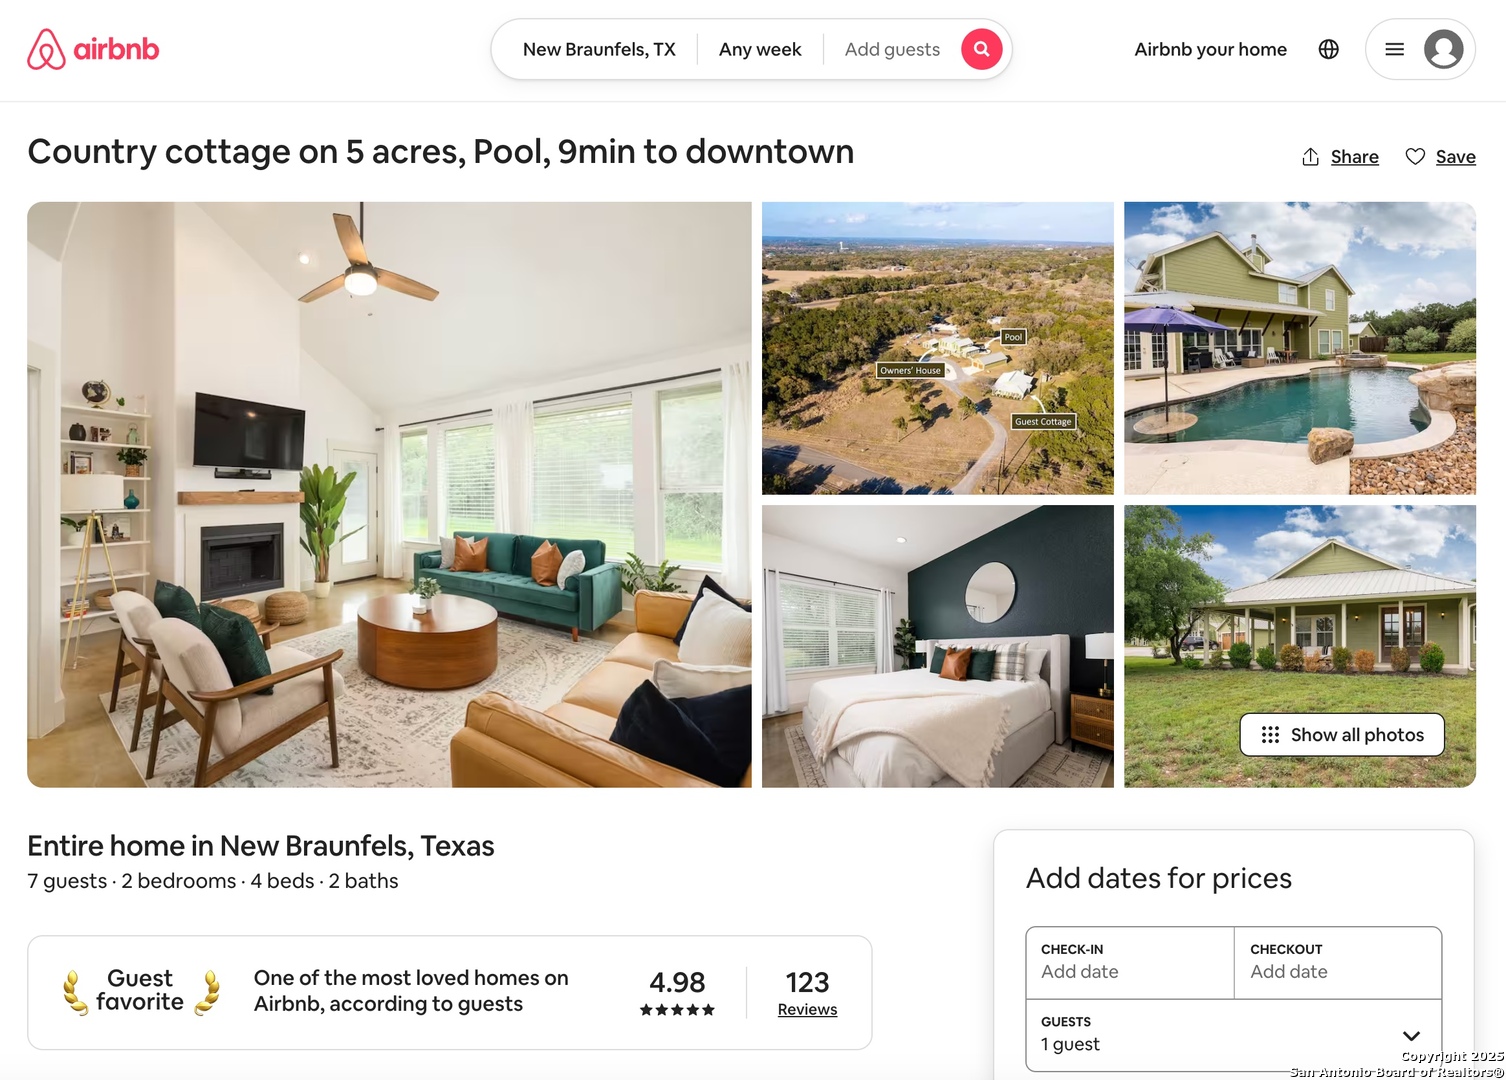
Task: Open the aerial property view photo
Action: (x=938, y=348)
